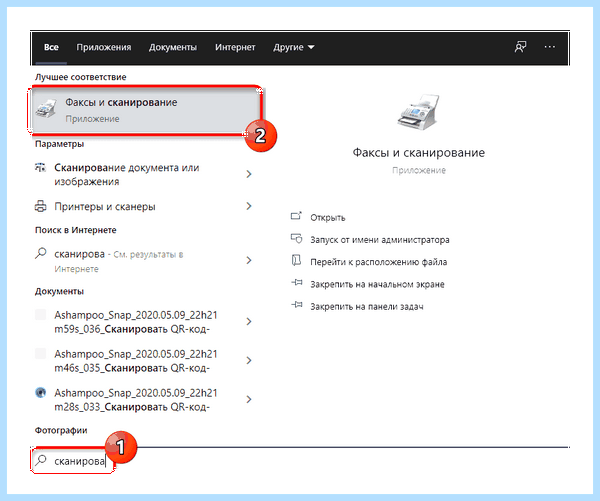Open the feedback icon in the search header

click(x=520, y=47)
